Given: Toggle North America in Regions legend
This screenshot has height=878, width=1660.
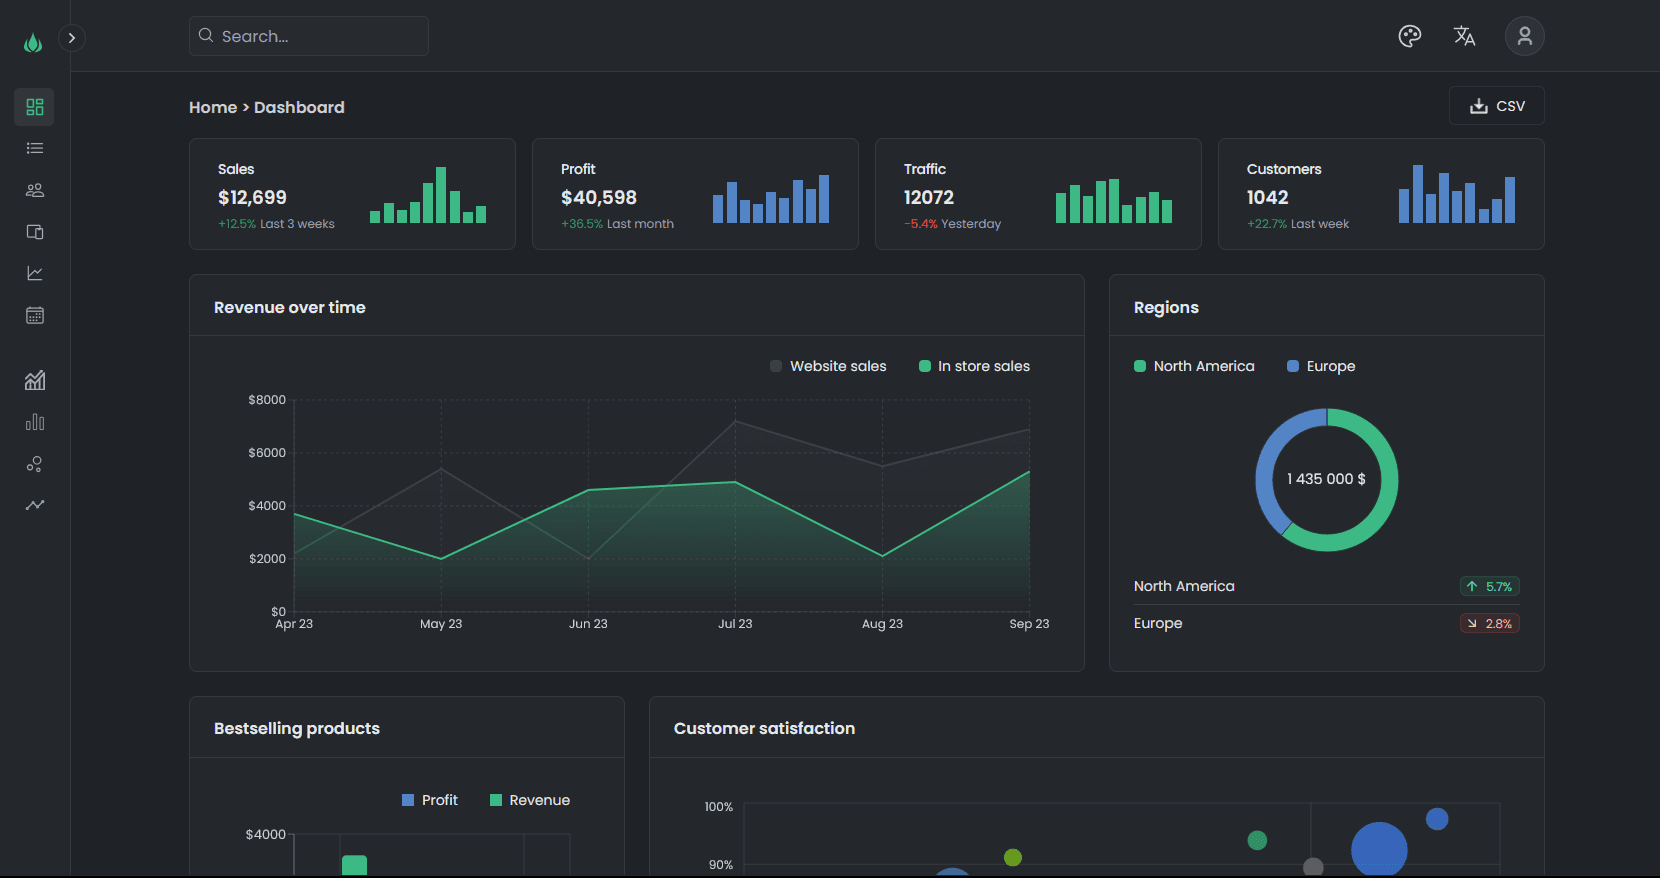Looking at the screenshot, I should tap(1194, 366).
